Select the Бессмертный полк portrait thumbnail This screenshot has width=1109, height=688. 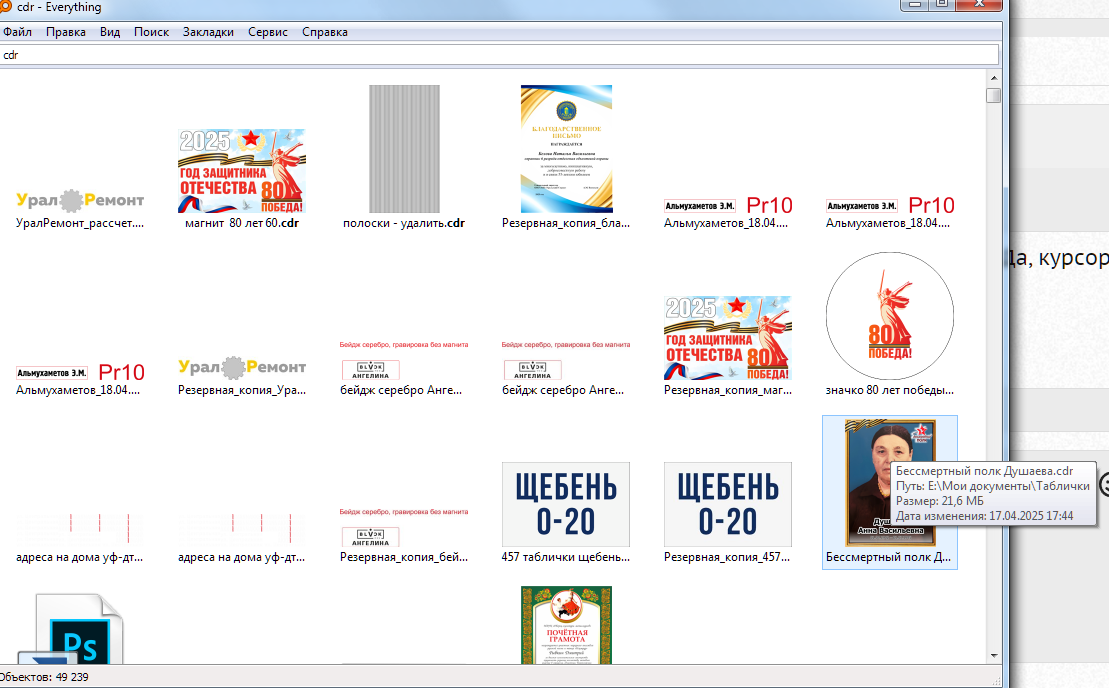pos(890,483)
